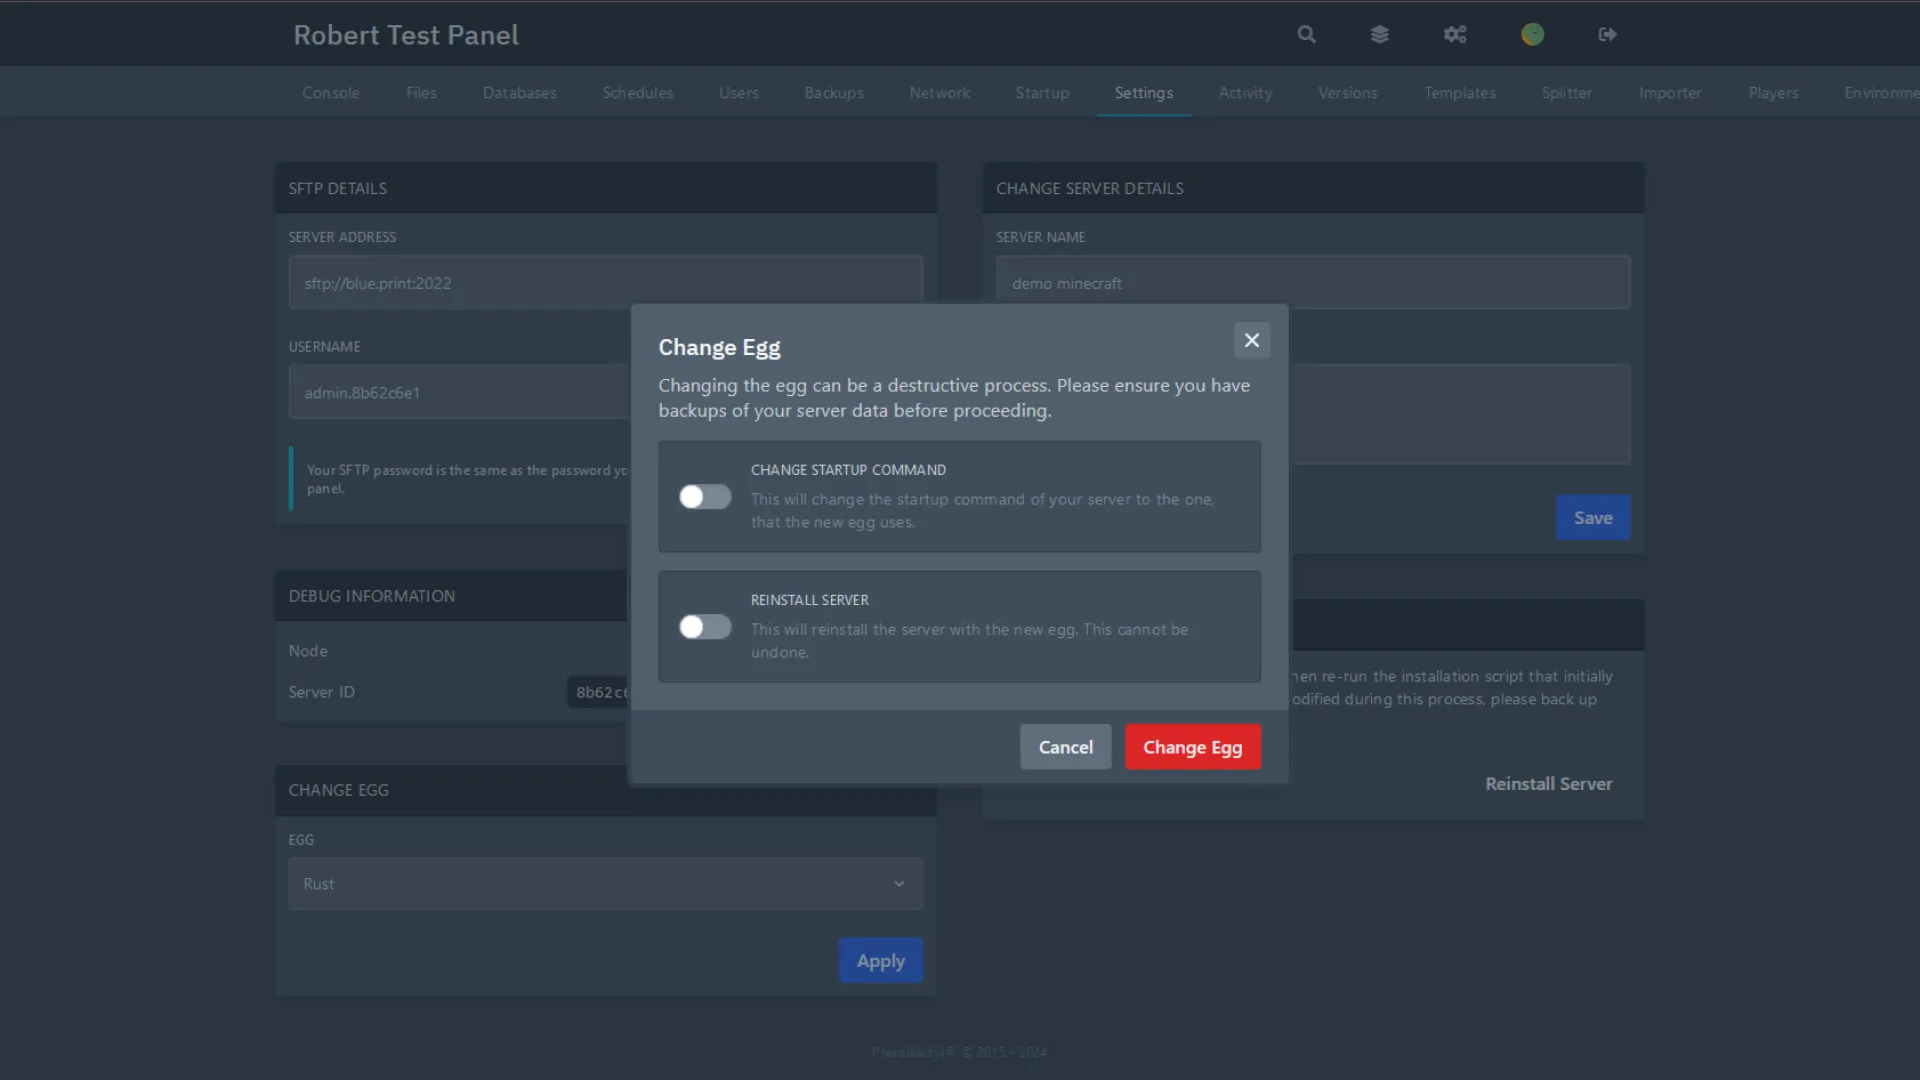
Task: Confirm with red Change Egg button
Action: [1192, 747]
